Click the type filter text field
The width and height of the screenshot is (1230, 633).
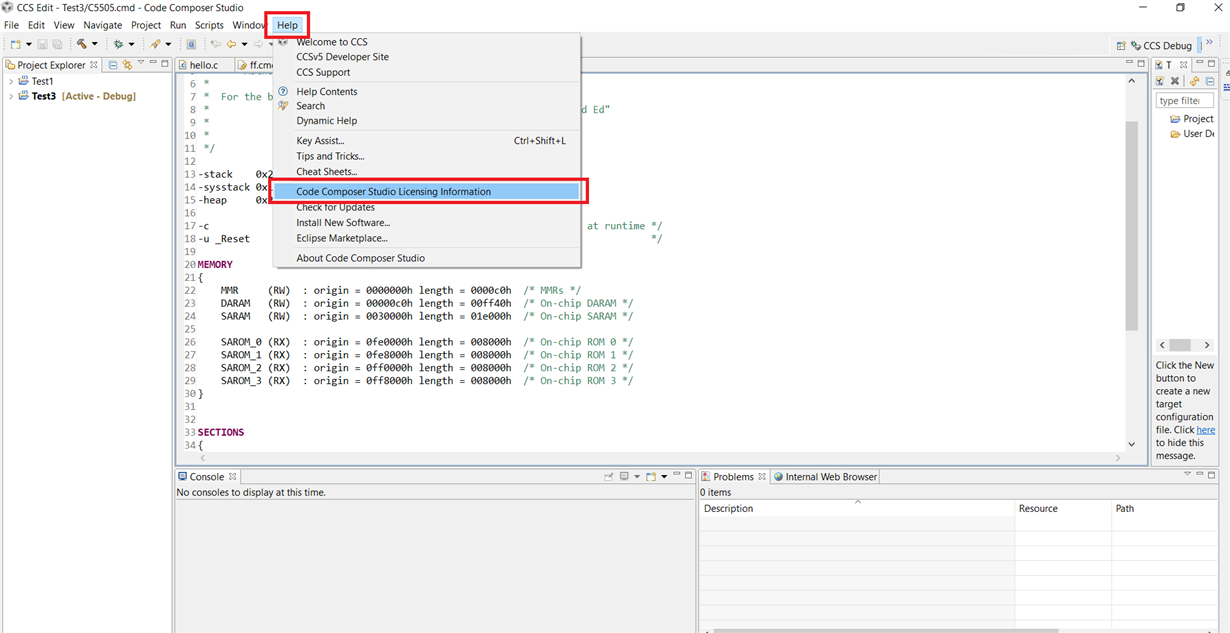(1184, 100)
